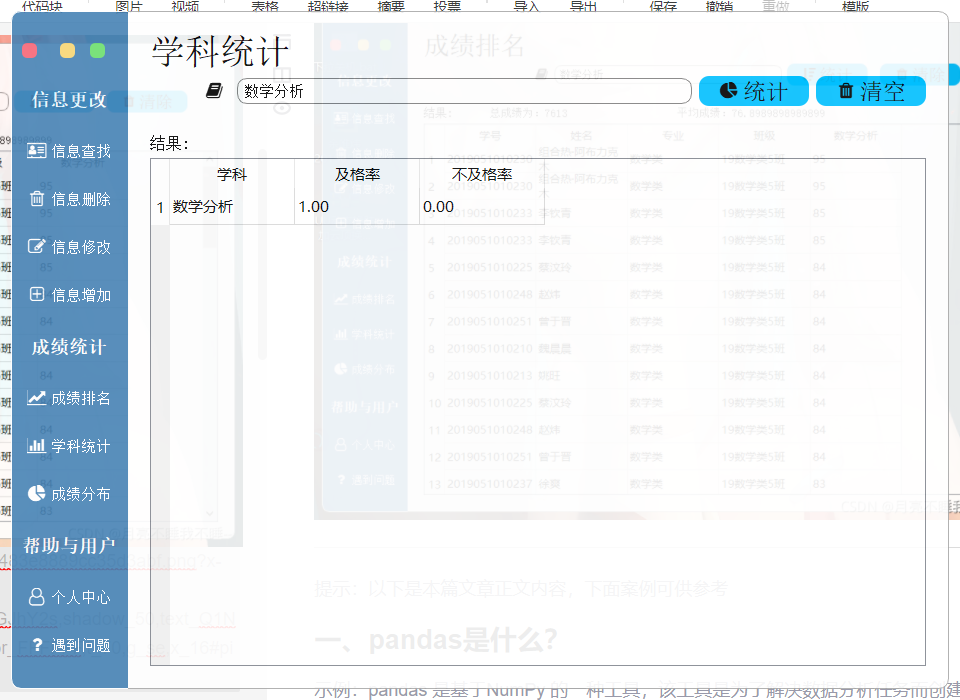This screenshot has height=700, width=960.
Task: Click the 清空 button
Action: (x=871, y=91)
